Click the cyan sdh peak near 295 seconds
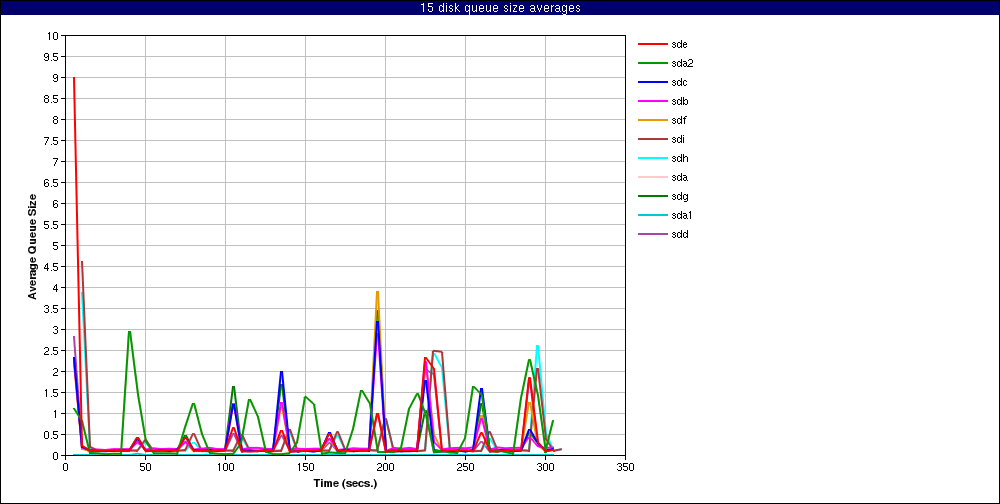The width and height of the screenshot is (1000, 504). coord(538,346)
